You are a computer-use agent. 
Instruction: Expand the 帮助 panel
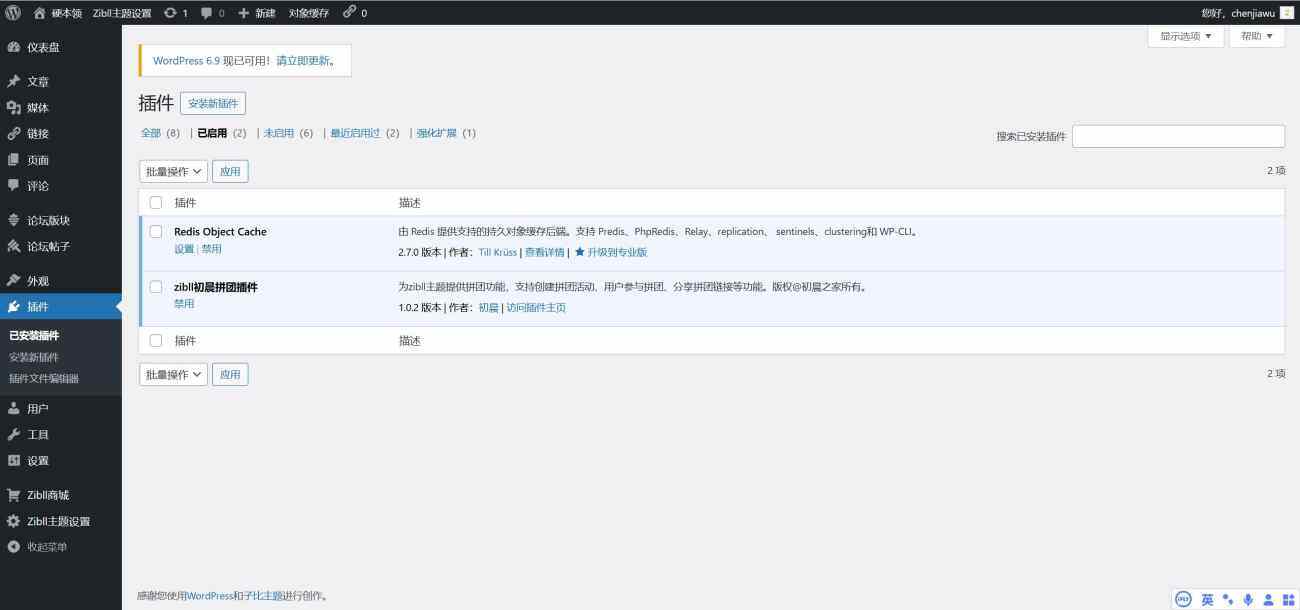(1256, 36)
